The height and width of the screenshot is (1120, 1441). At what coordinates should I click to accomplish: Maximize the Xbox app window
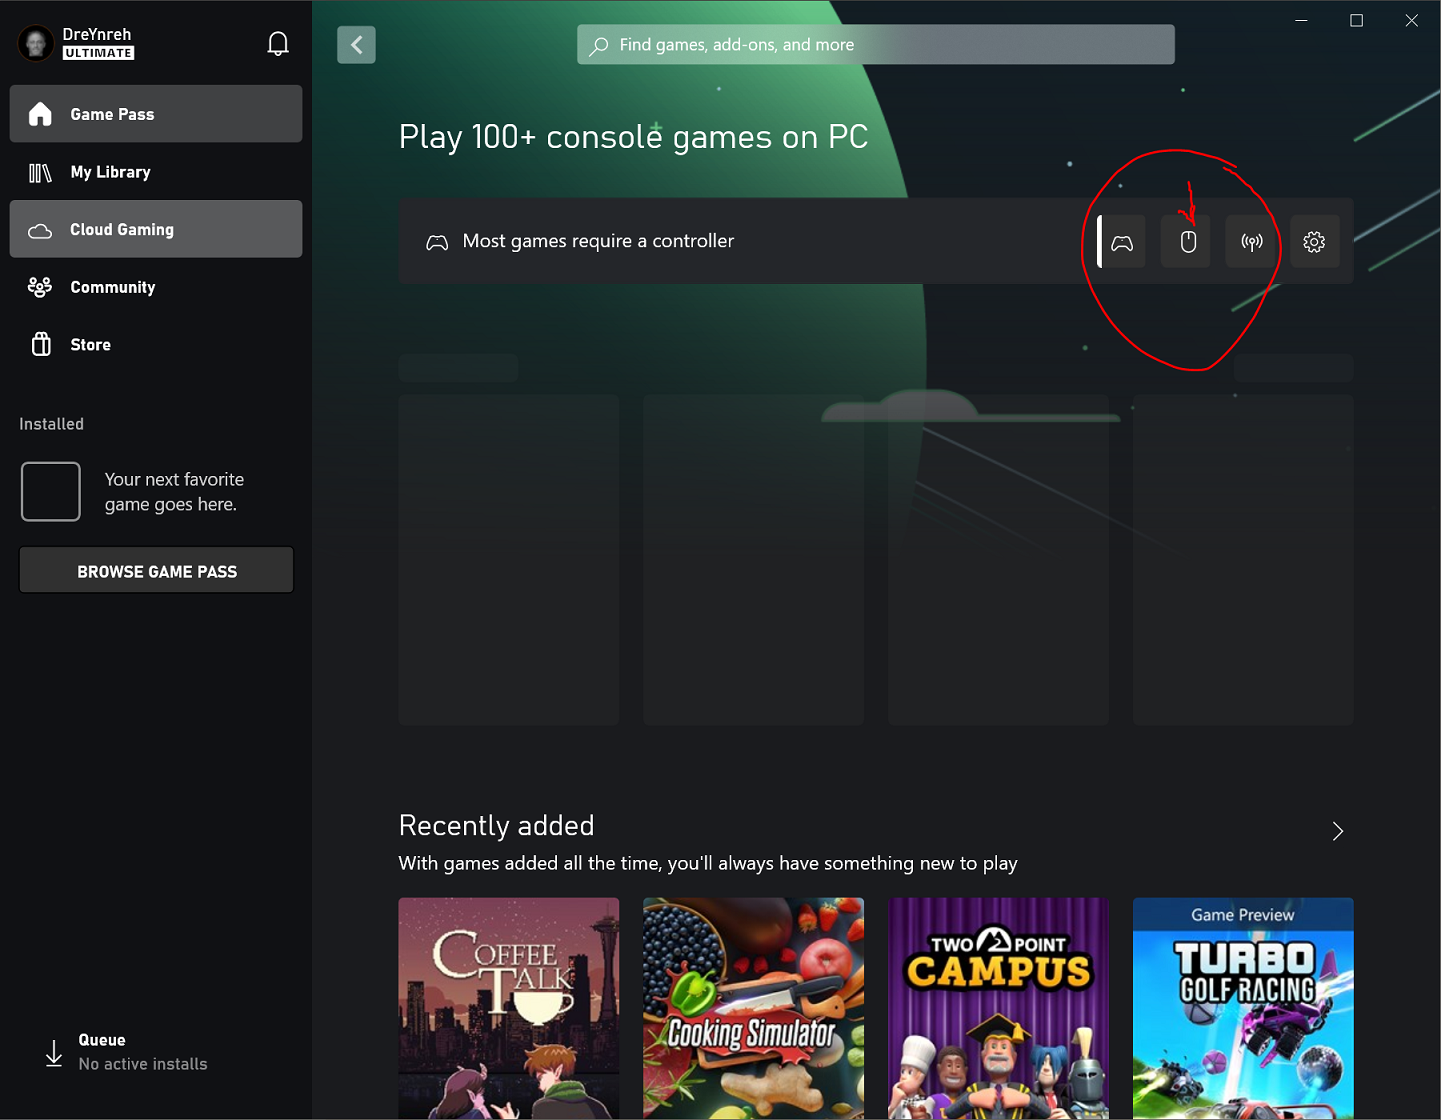1356,20
